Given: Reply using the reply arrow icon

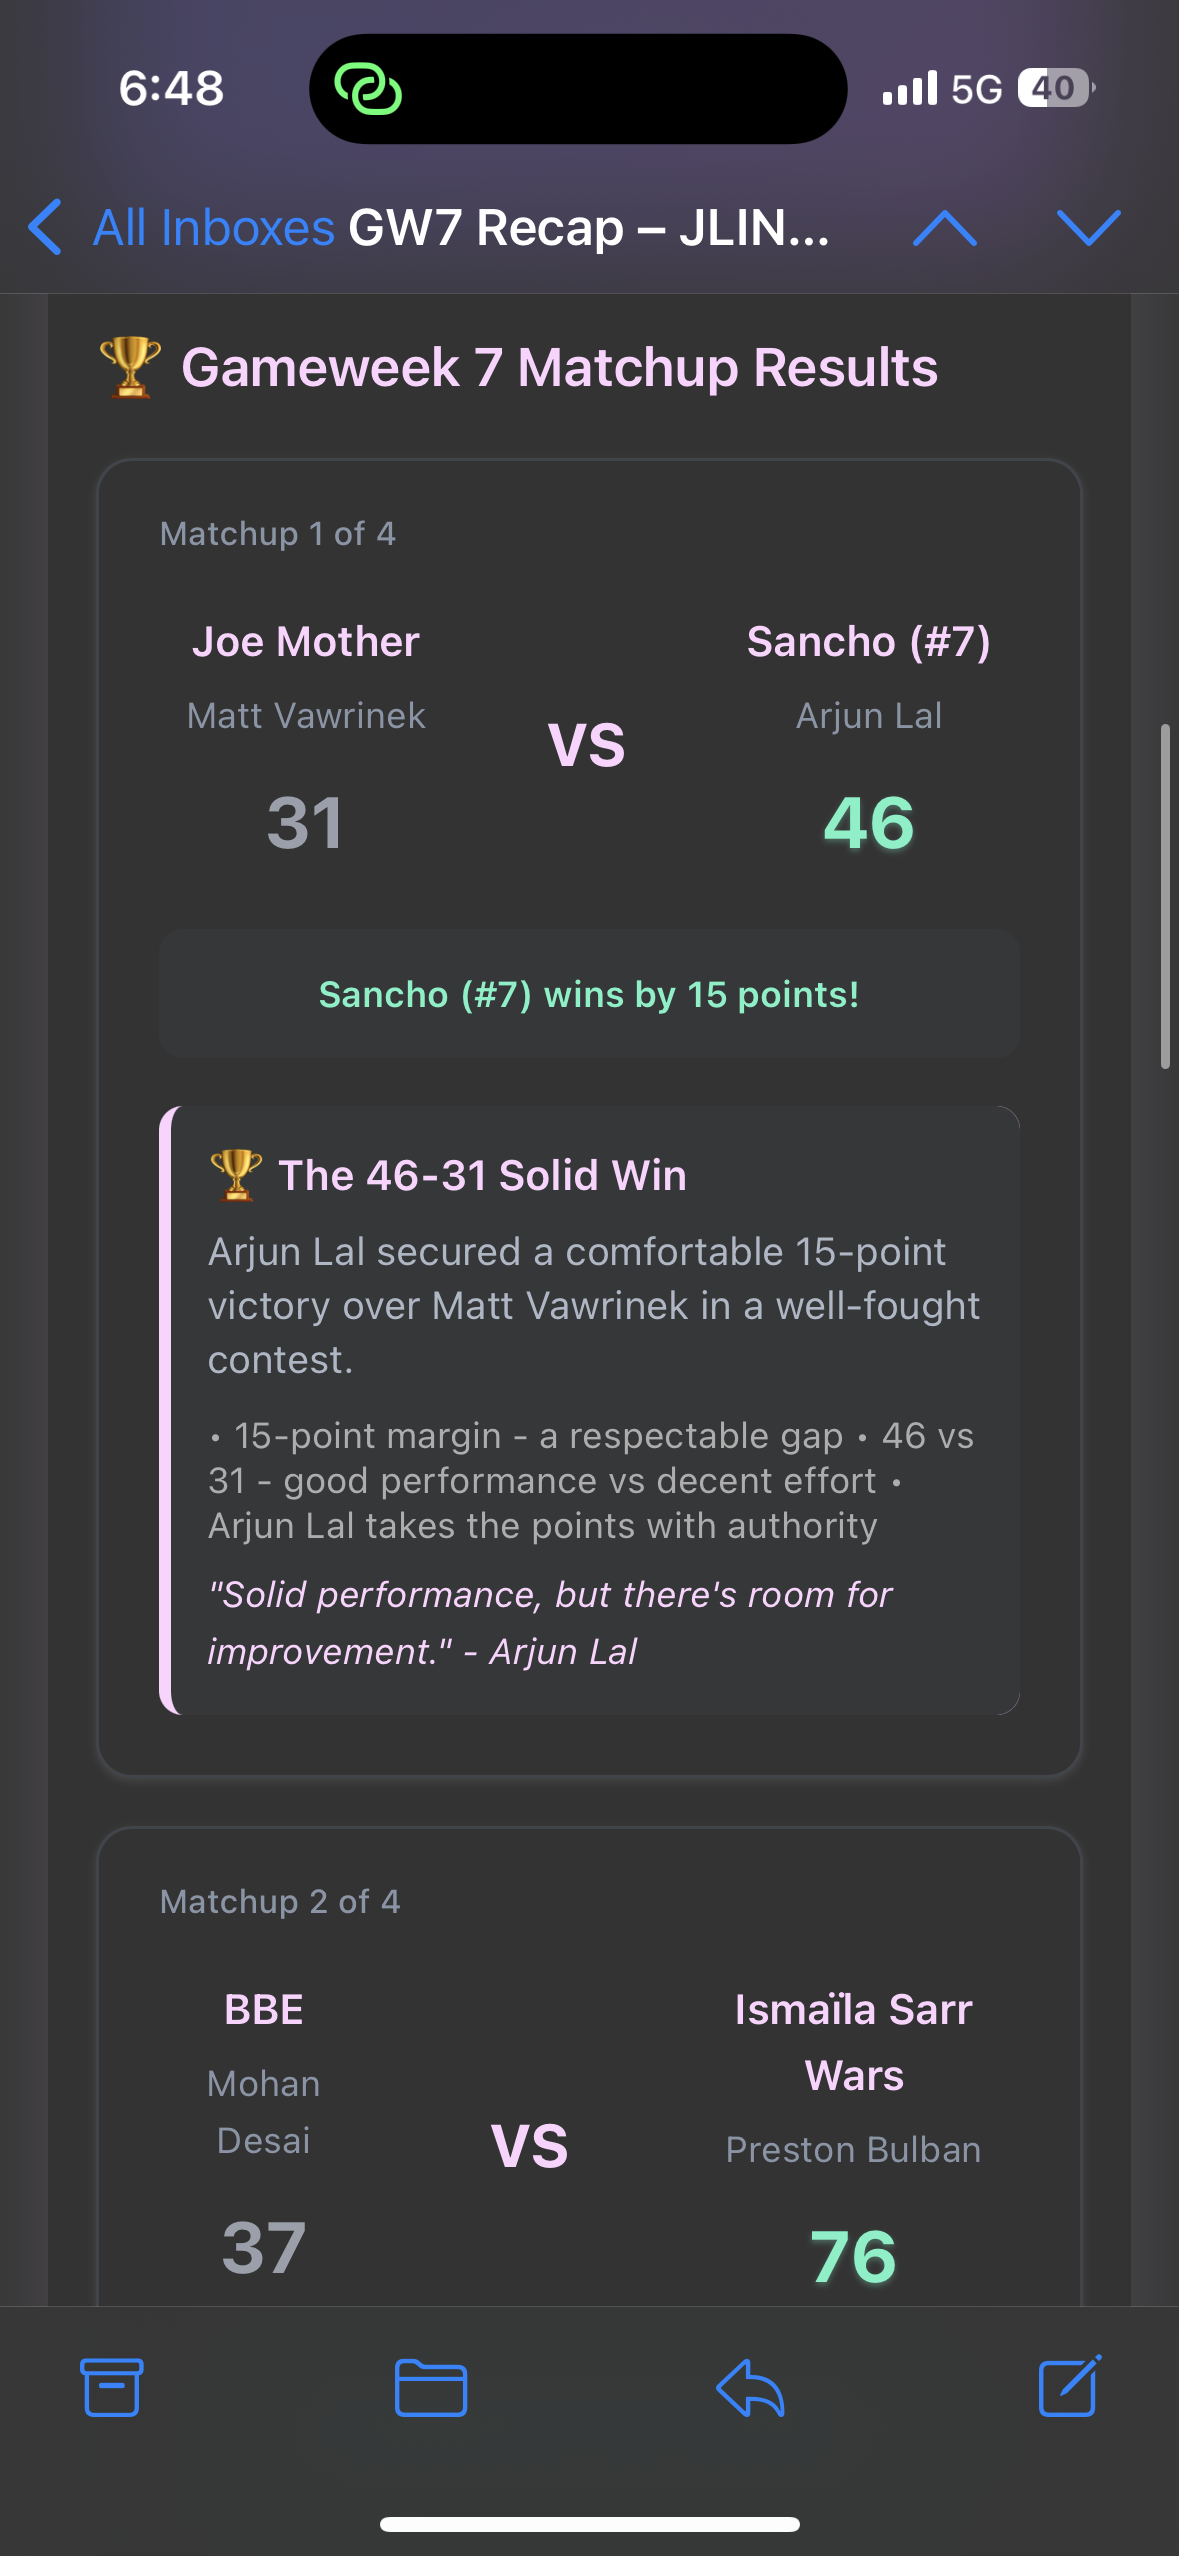Looking at the screenshot, I should click(750, 2387).
